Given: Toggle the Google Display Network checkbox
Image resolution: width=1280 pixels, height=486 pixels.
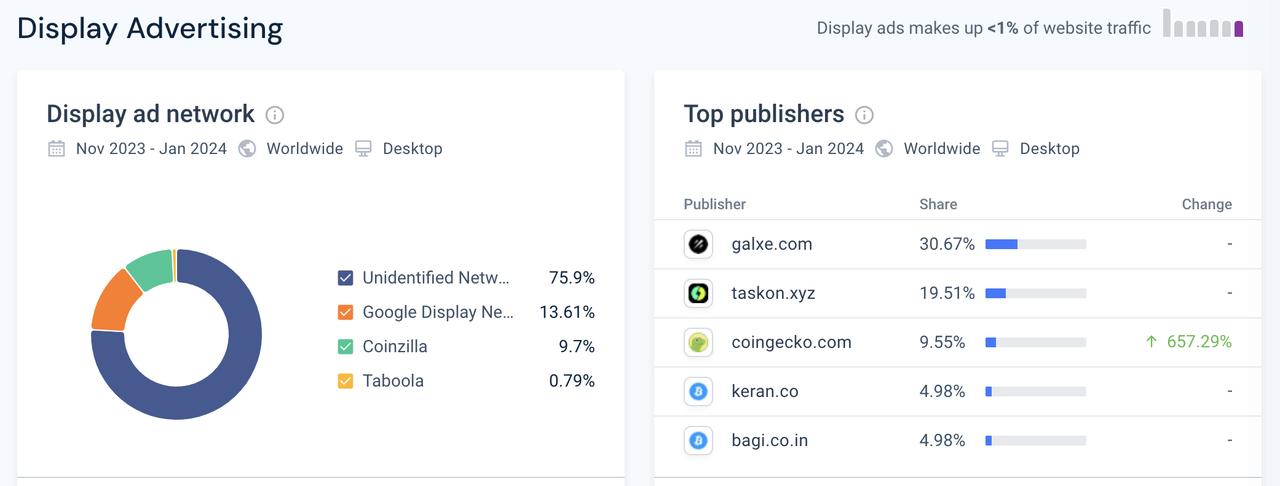Looking at the screenshot, I should tap(346, 312).
